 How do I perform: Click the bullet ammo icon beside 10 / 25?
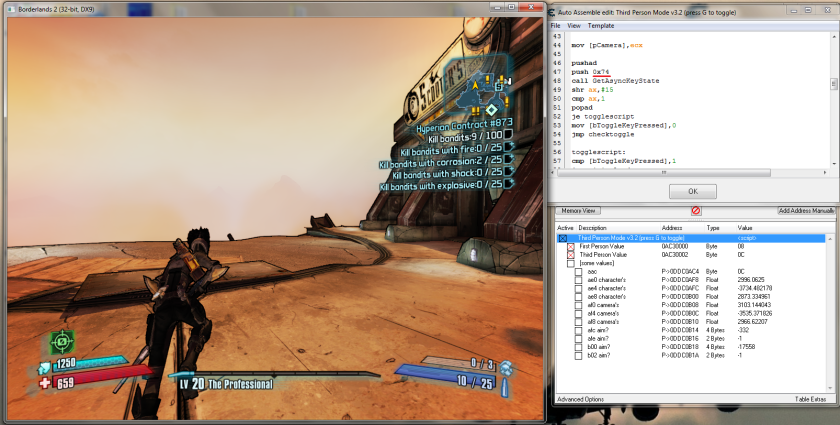tap(504, 386)
